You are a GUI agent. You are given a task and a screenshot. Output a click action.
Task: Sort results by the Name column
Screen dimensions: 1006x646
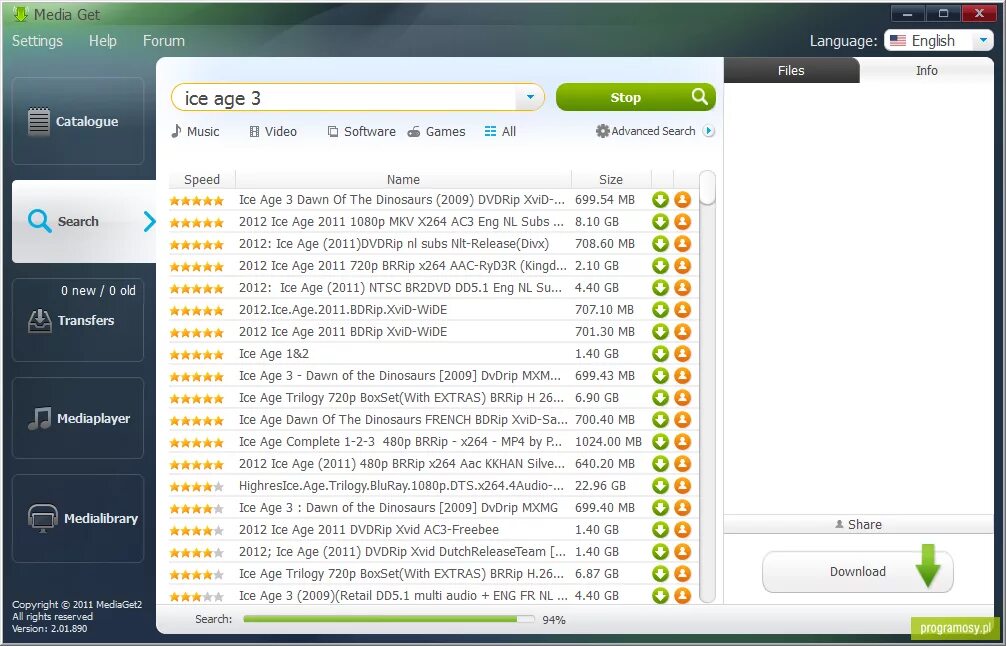click(403, 180)
